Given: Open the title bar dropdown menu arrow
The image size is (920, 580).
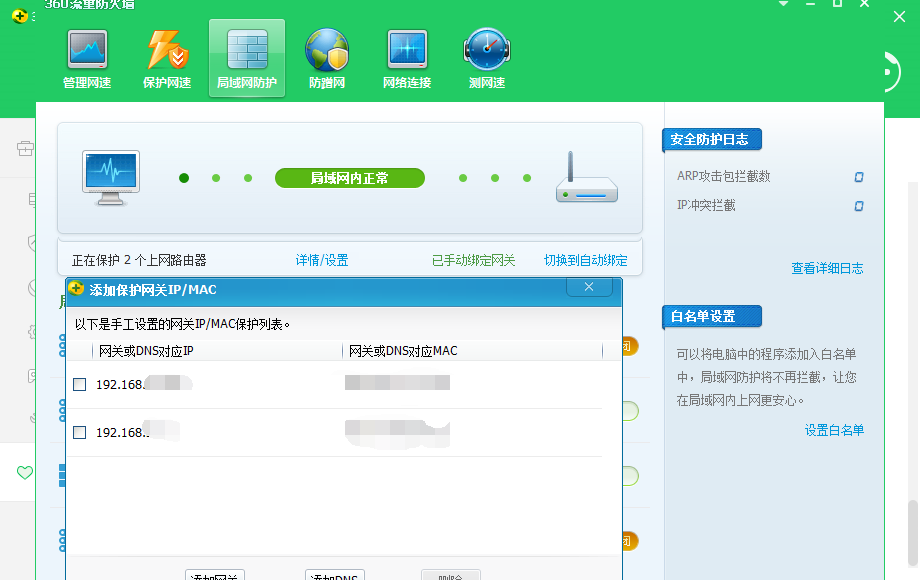Looking at the screenshot, I should click(x=783, y=4).
